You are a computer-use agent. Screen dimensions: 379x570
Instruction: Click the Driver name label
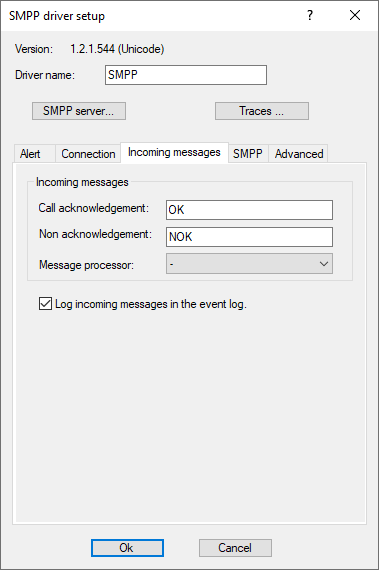45,75
